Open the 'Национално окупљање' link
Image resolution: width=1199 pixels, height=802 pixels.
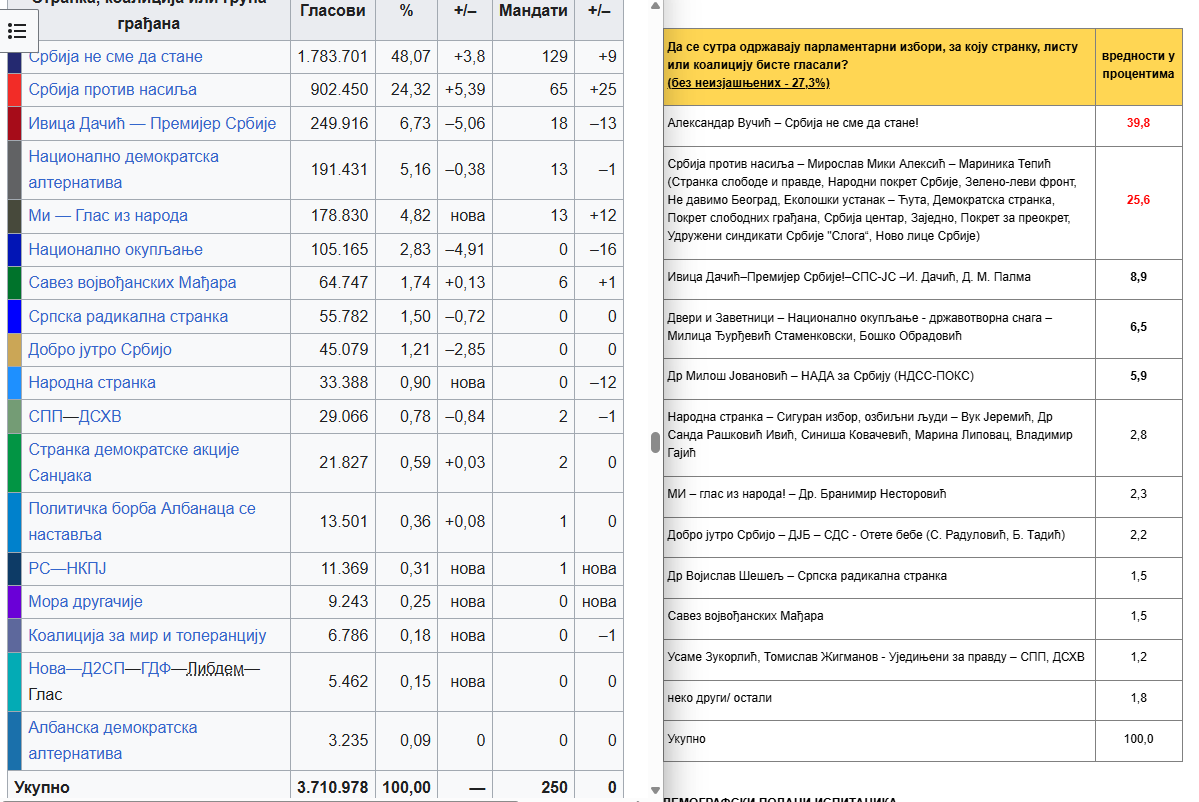[115, 249]
